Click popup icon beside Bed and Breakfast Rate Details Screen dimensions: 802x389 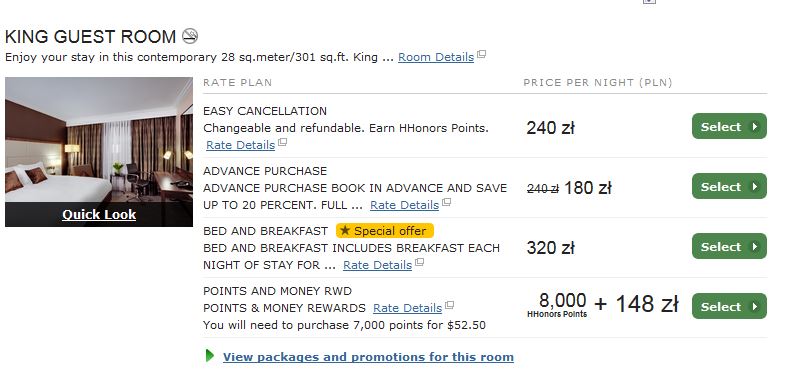point(419,262)
